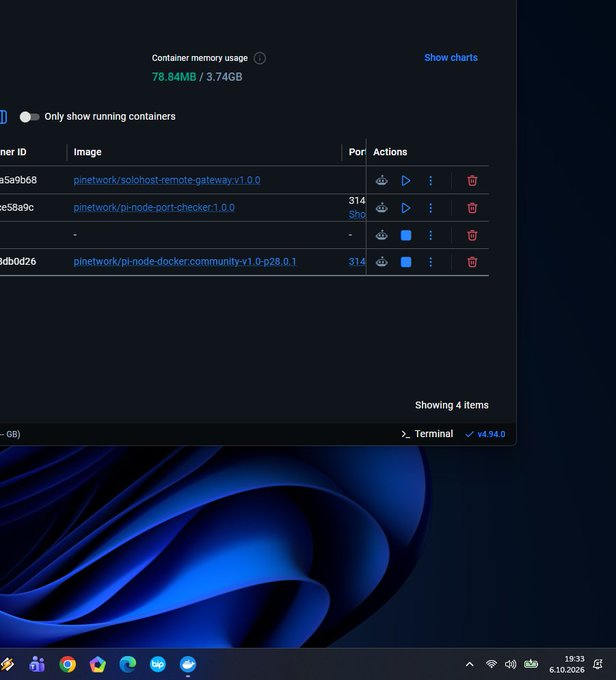
Task: Open pinetwork/pi-node-docker:community-v1.0-p28.0.1 image link
Action: point(185,262)
